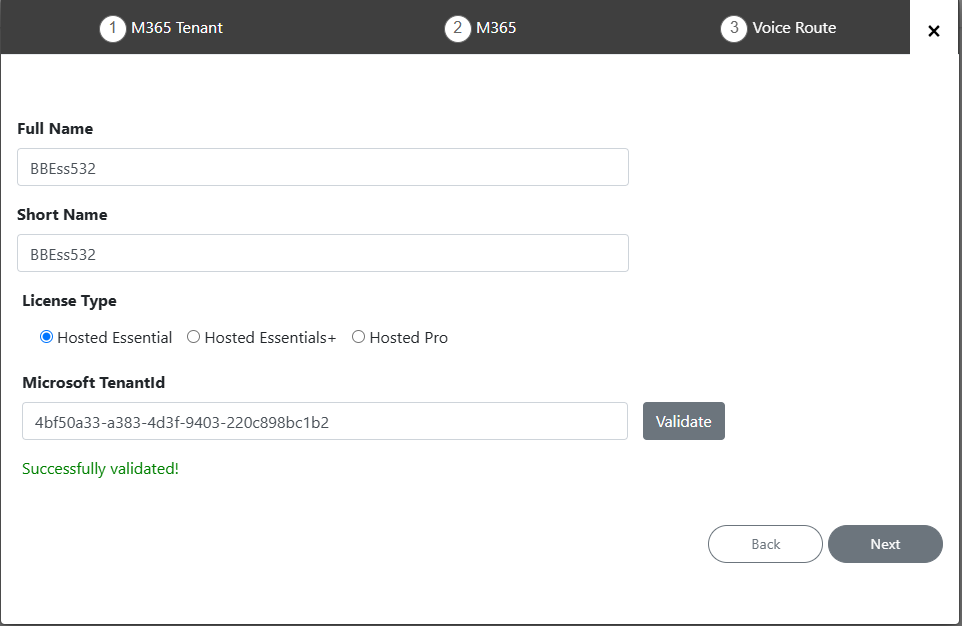Click the Validate button

[683, 421]
